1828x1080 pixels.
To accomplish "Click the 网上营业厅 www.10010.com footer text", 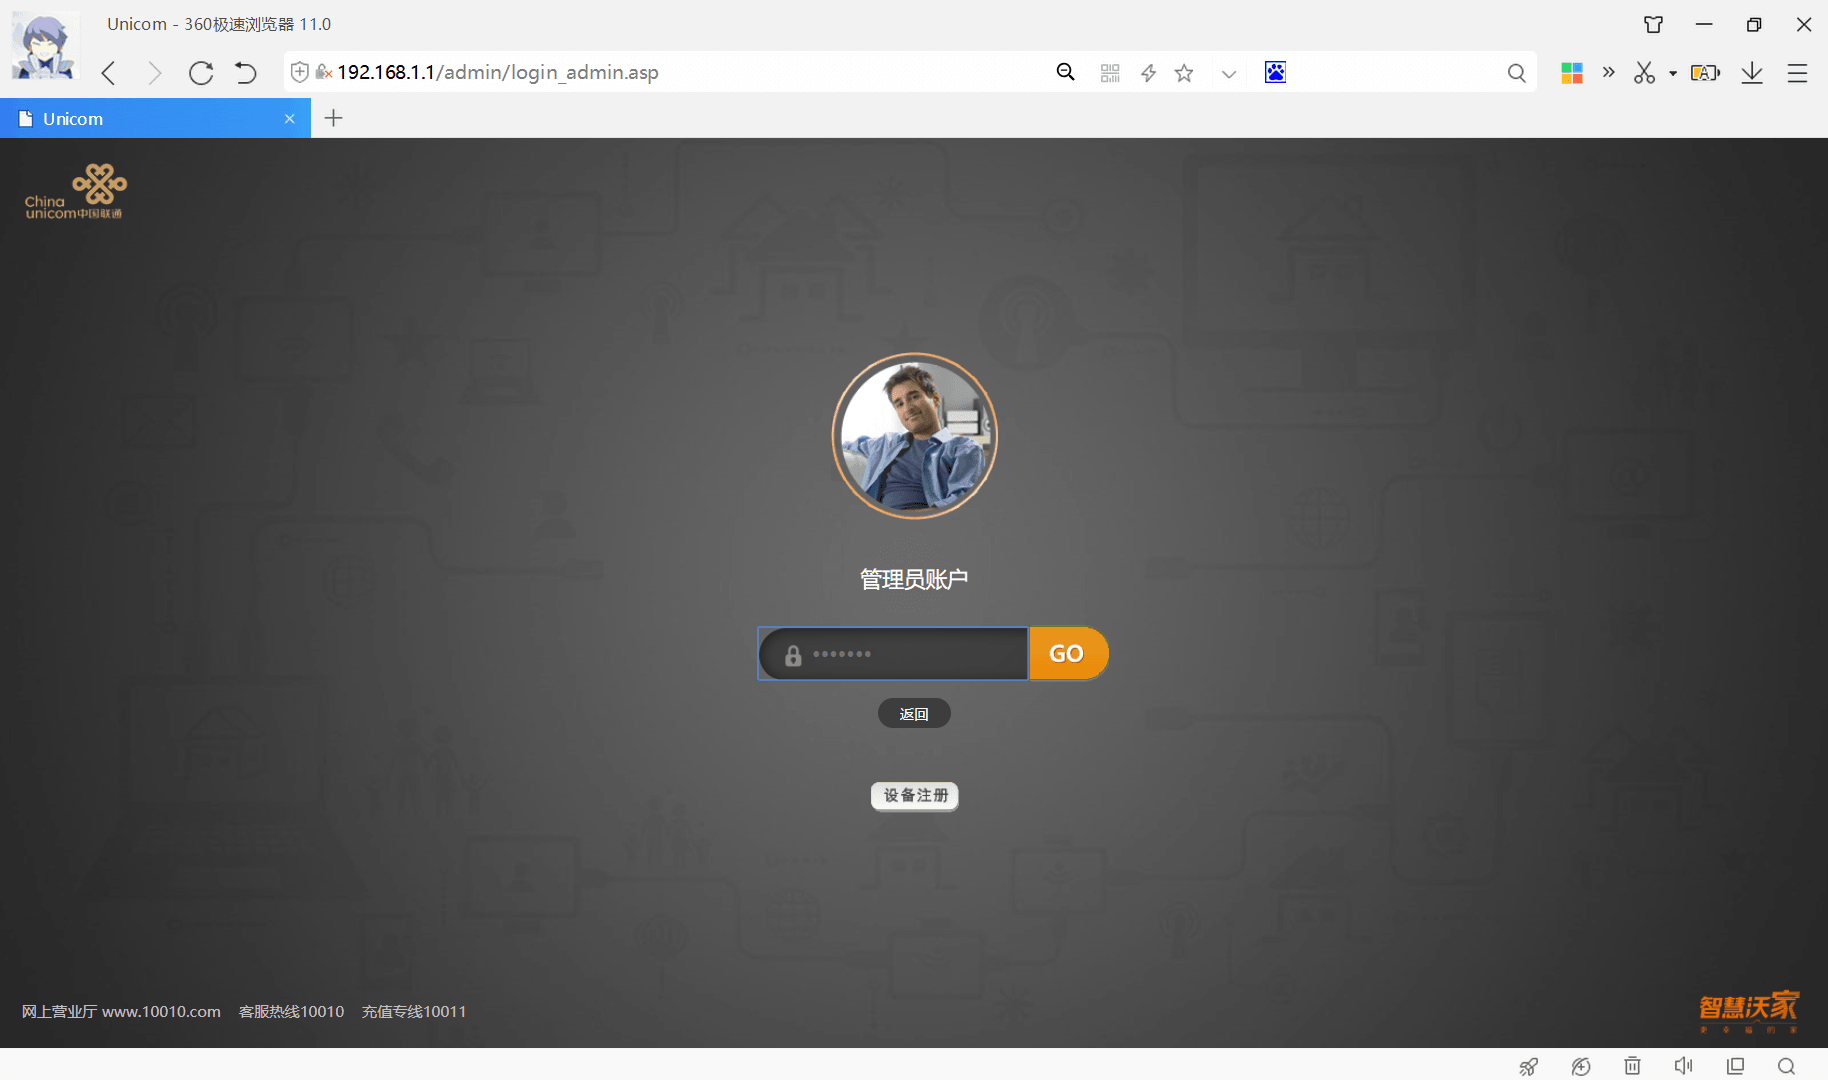I will tap(121, 1012).
